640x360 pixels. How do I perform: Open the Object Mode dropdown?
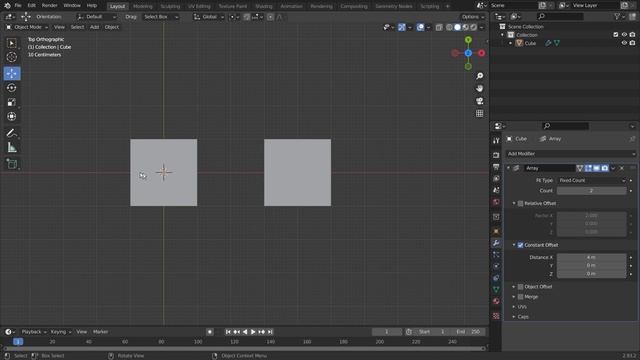[x=27, y=27]
